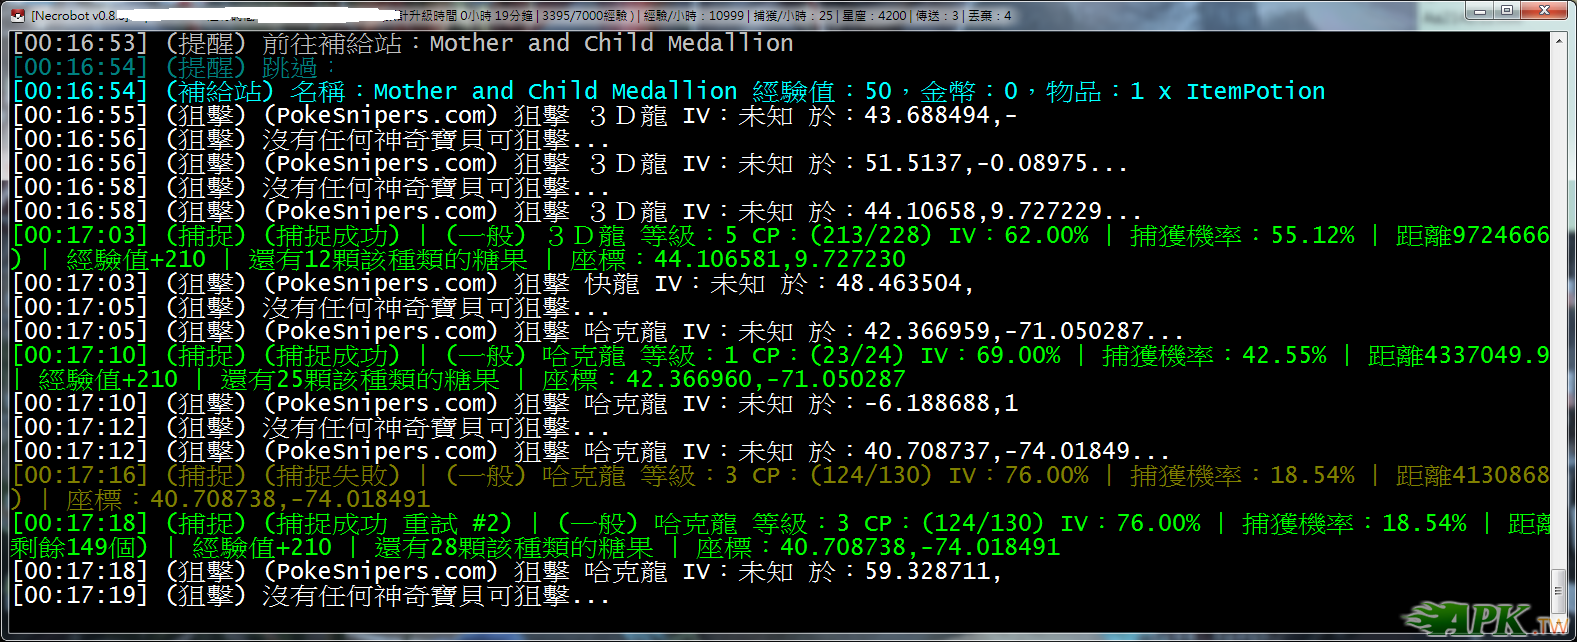Screen dimensions: 1577x642
Task: Click 捕獲/小時：25 in title bar
Action: 793,15
